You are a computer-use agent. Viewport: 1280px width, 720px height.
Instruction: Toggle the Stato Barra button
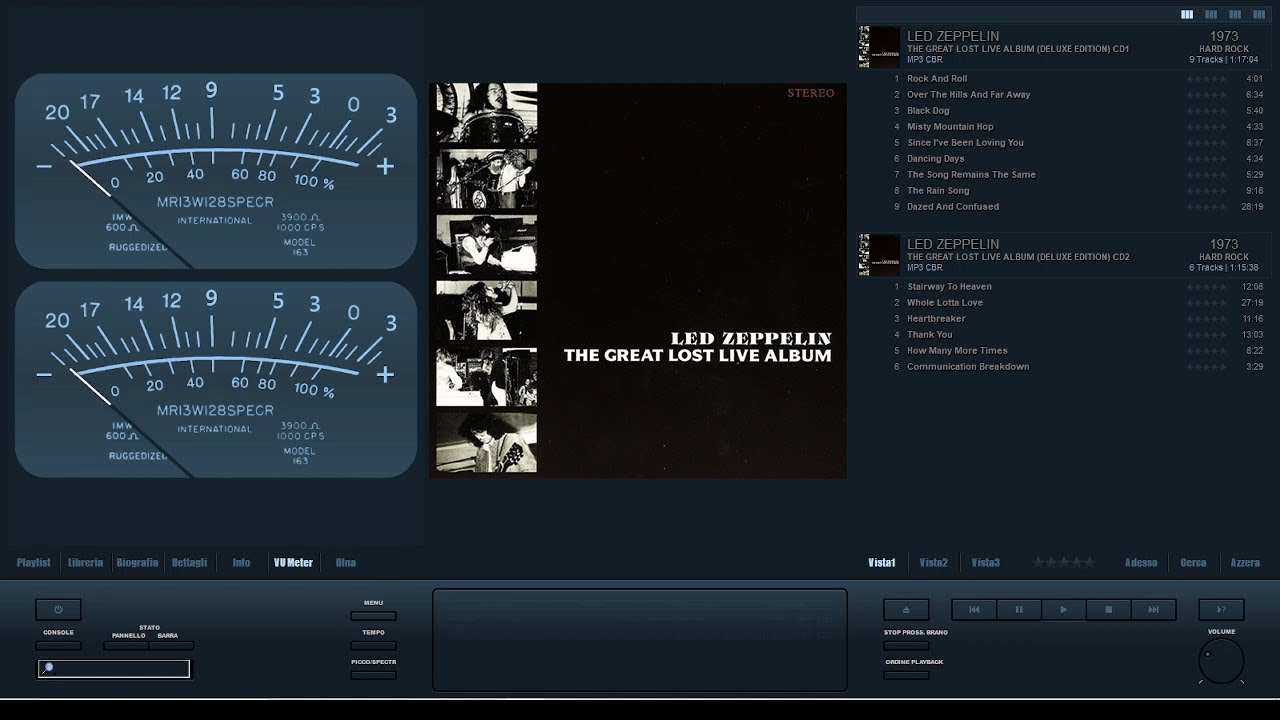point(171,645)
